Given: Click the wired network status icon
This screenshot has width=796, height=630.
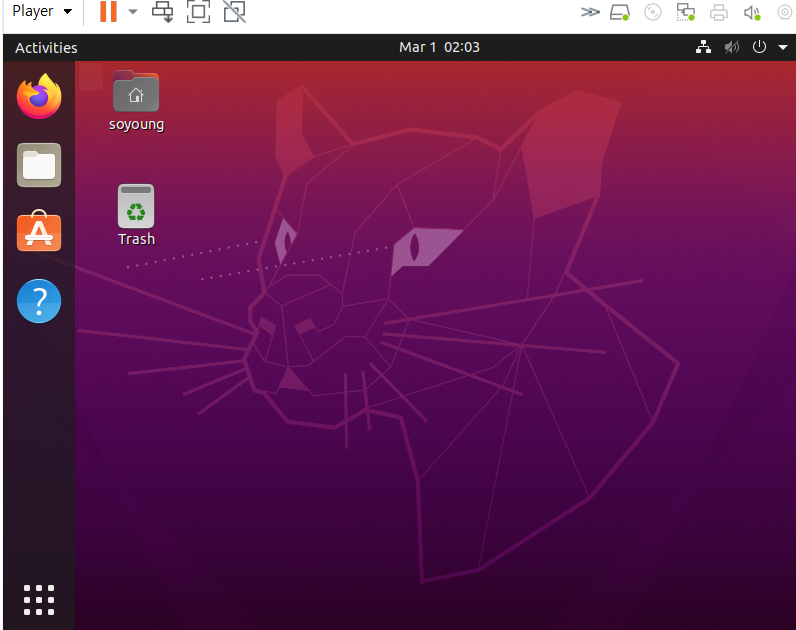Looking at the screenshot, I should click(x=703, y=47).
